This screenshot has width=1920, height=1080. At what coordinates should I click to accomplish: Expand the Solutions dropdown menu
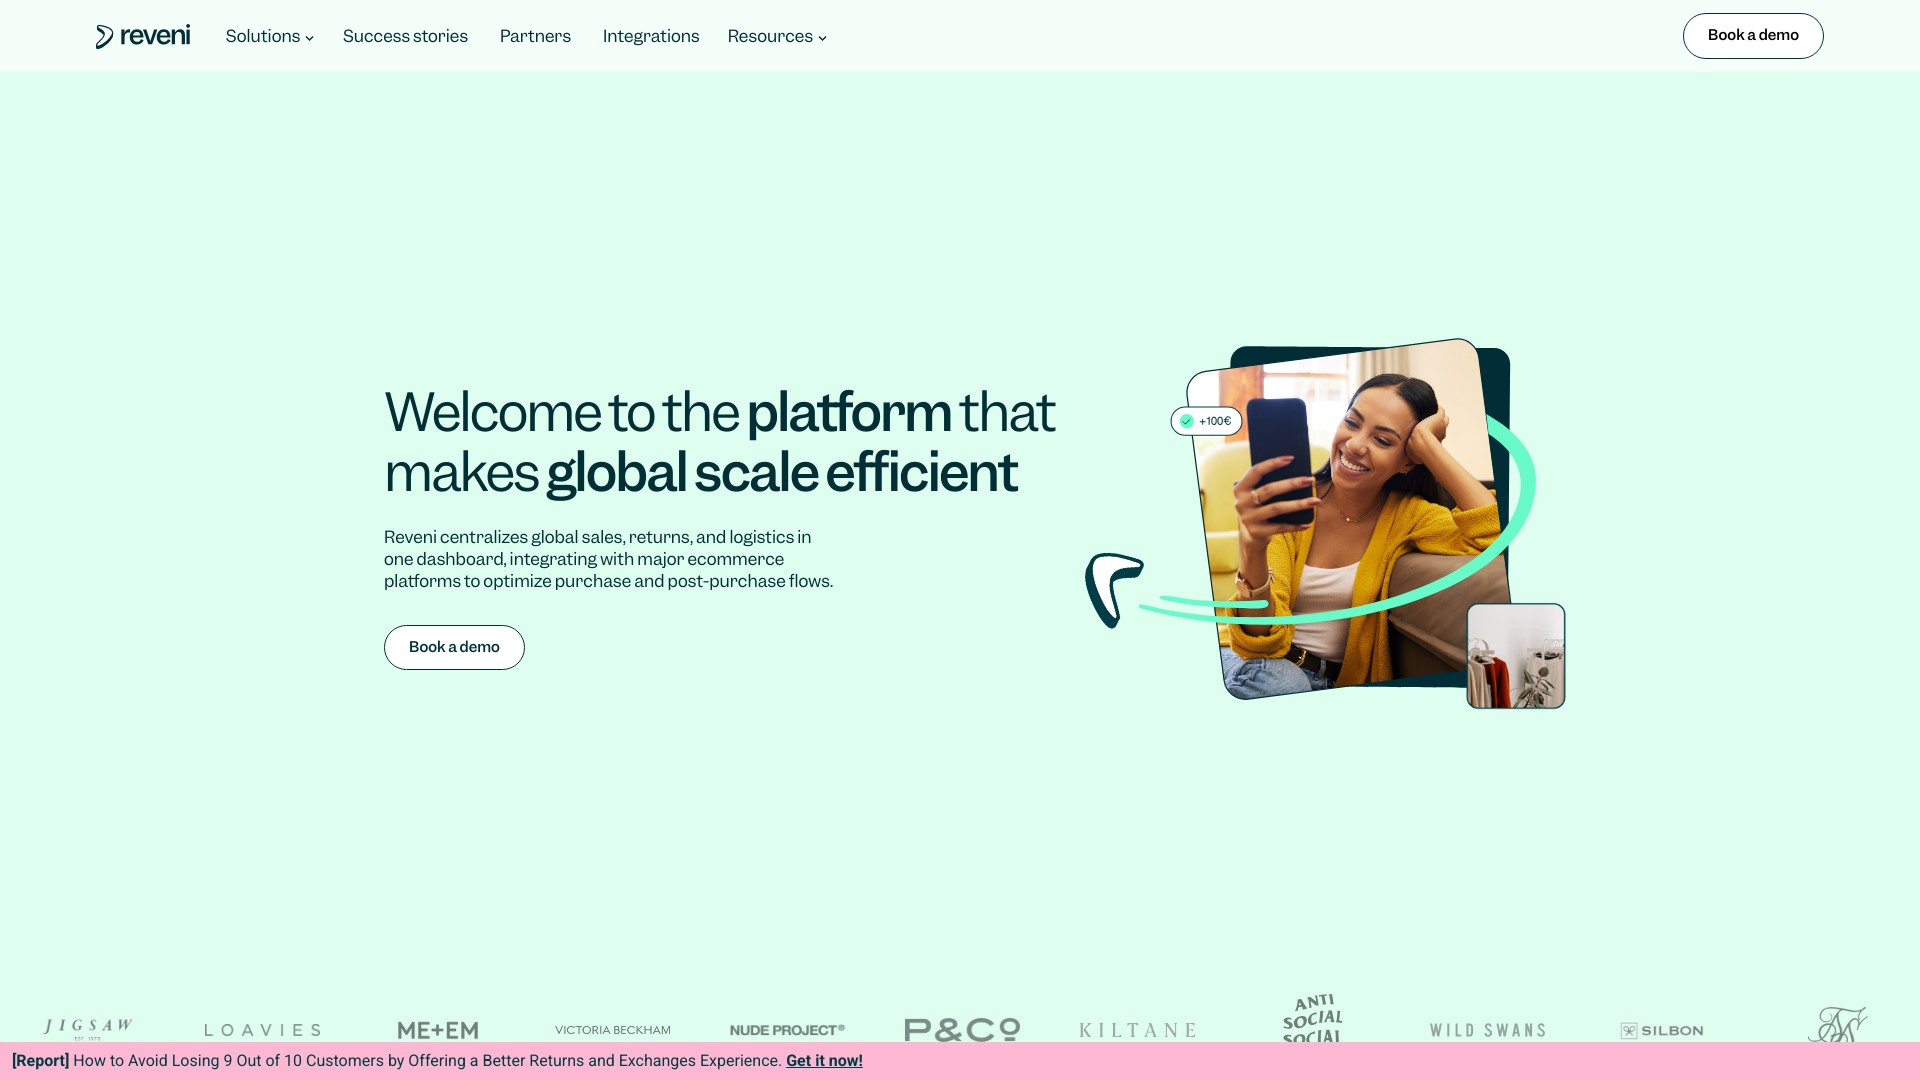(269, 37)
